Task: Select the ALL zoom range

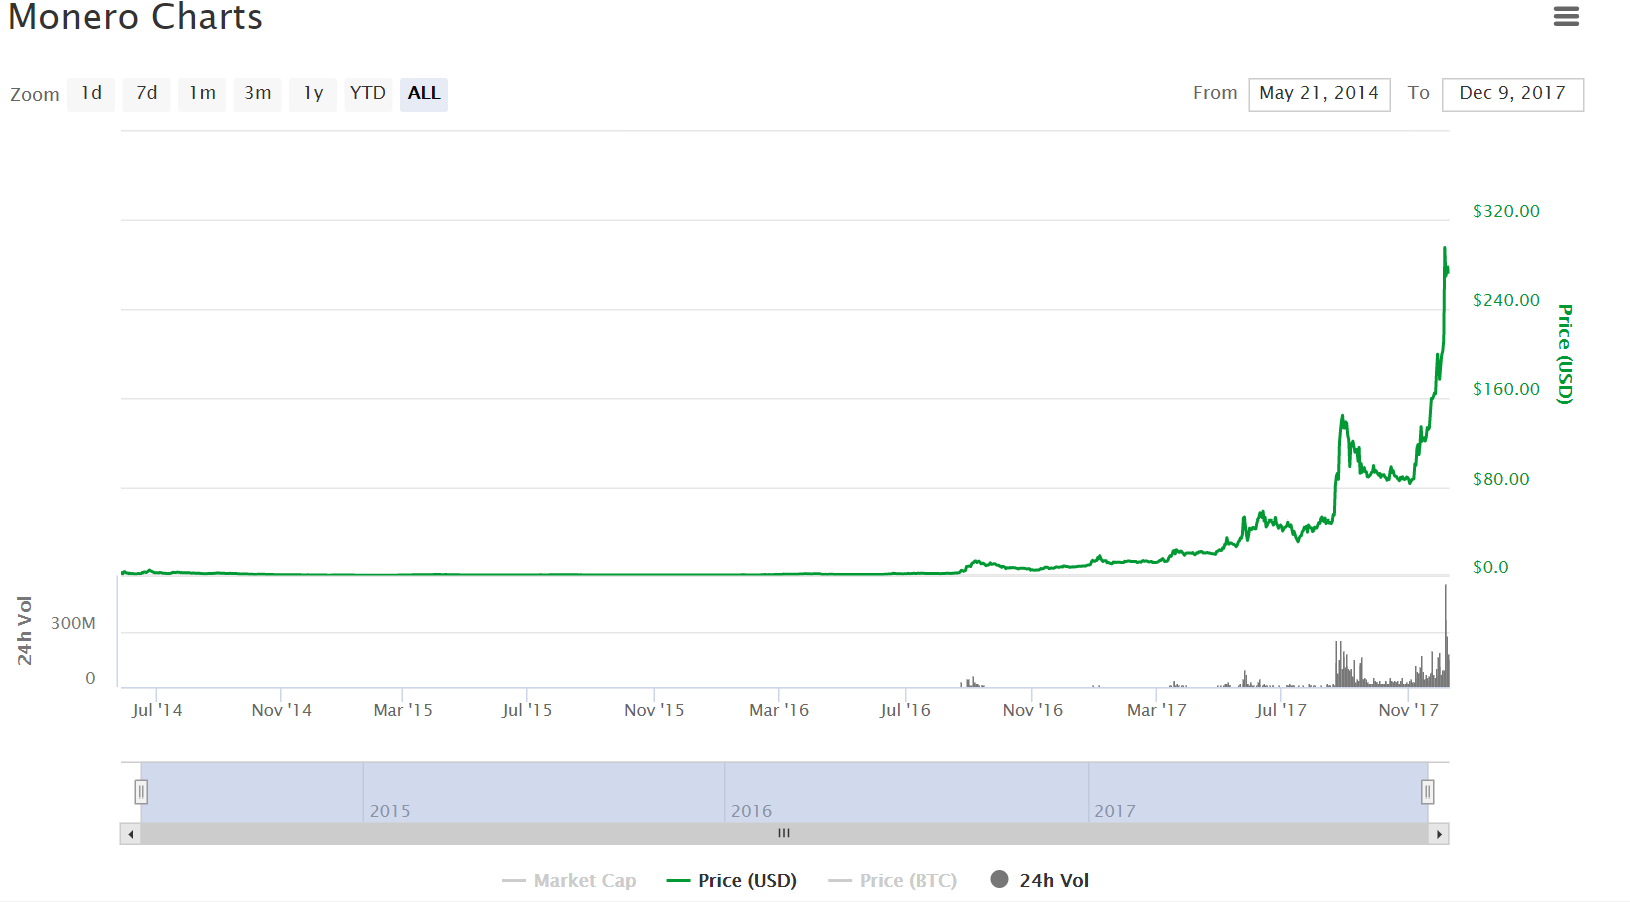Action: [424, 94]
